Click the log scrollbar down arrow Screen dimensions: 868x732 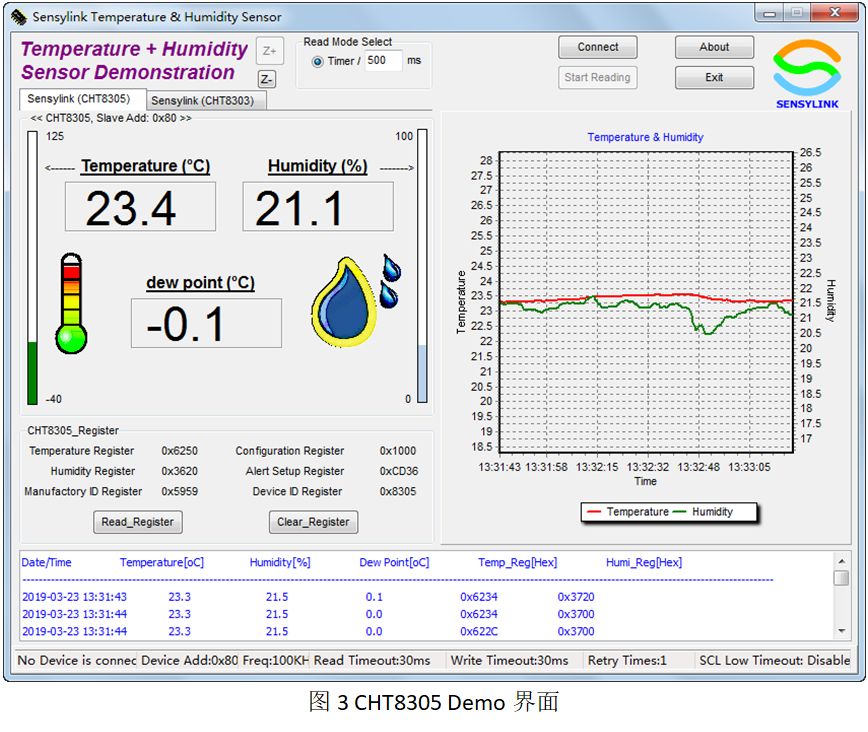click(x=841, y=631)
